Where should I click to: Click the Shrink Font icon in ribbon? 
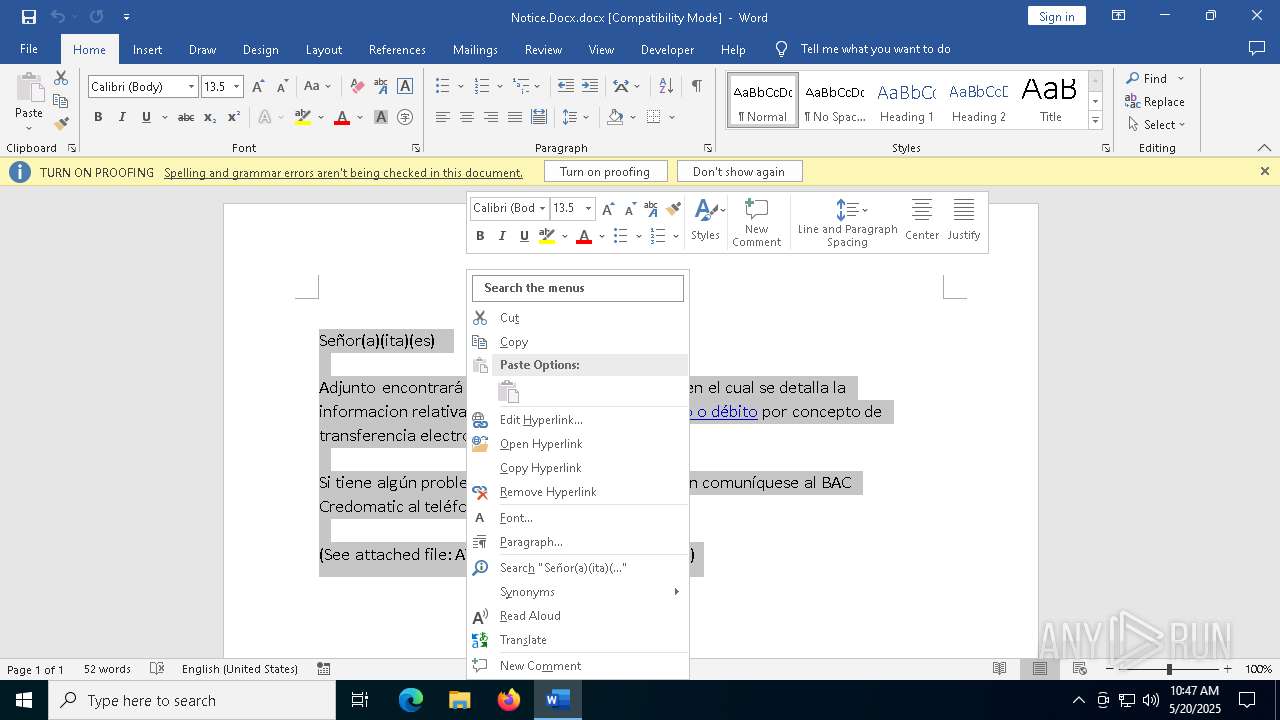[282, 87]
